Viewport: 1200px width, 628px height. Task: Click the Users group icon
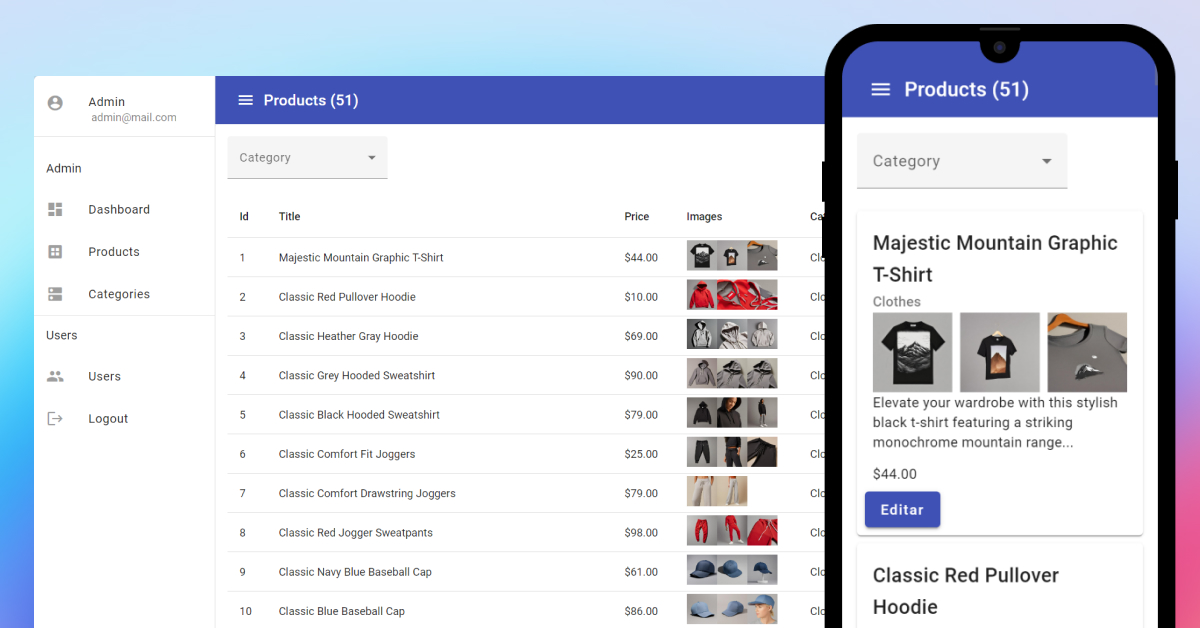pyautogui.click(x=56, y=376)
